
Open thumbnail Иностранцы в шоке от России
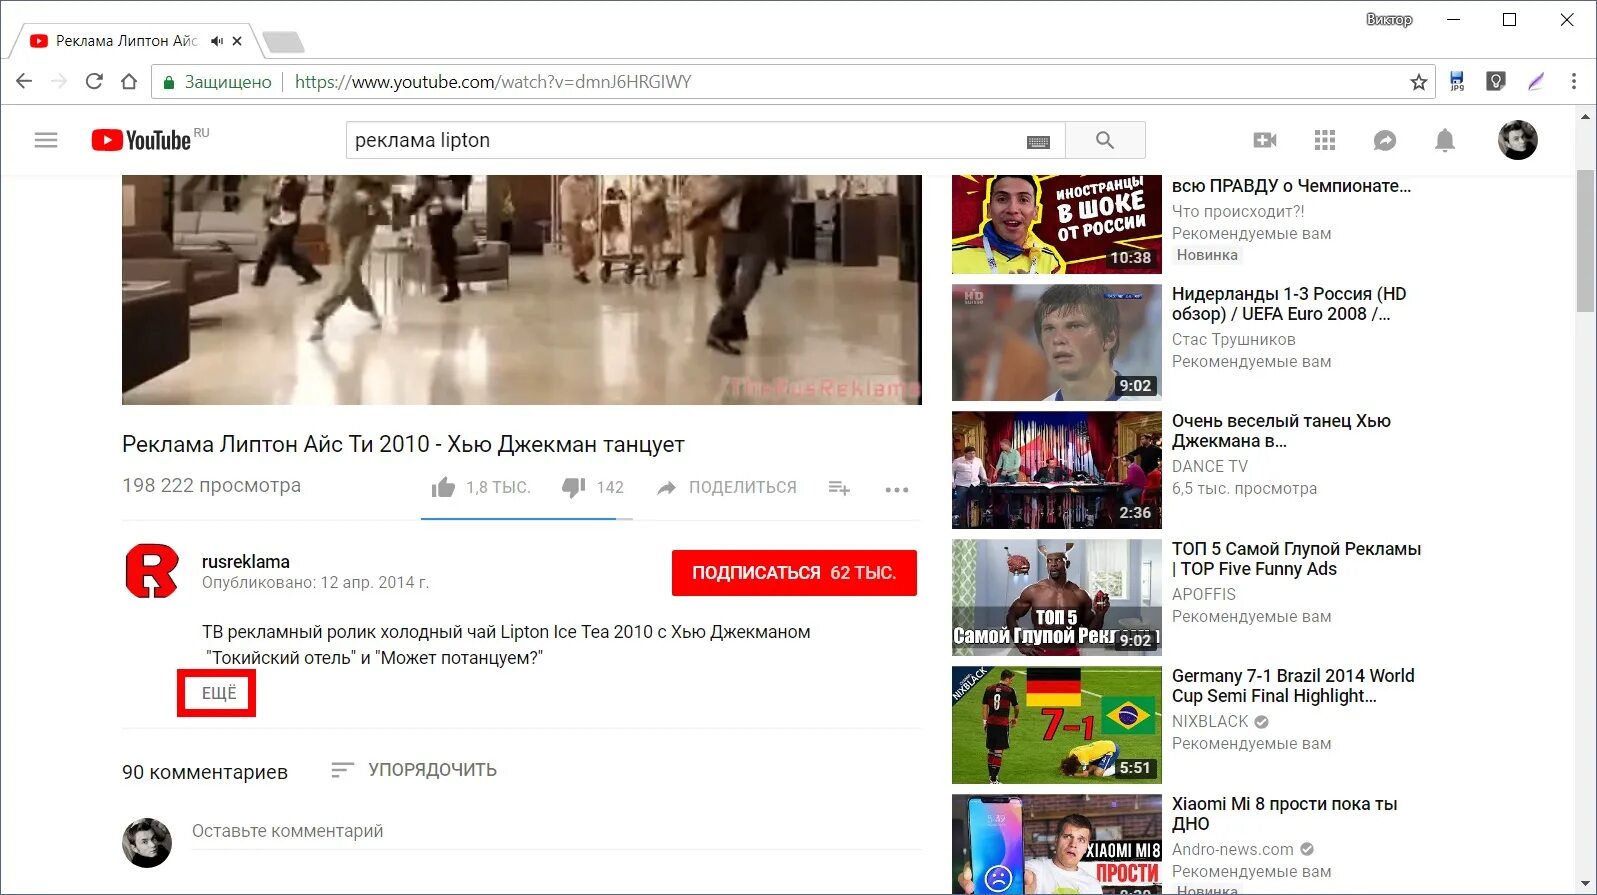(1056, 224)
